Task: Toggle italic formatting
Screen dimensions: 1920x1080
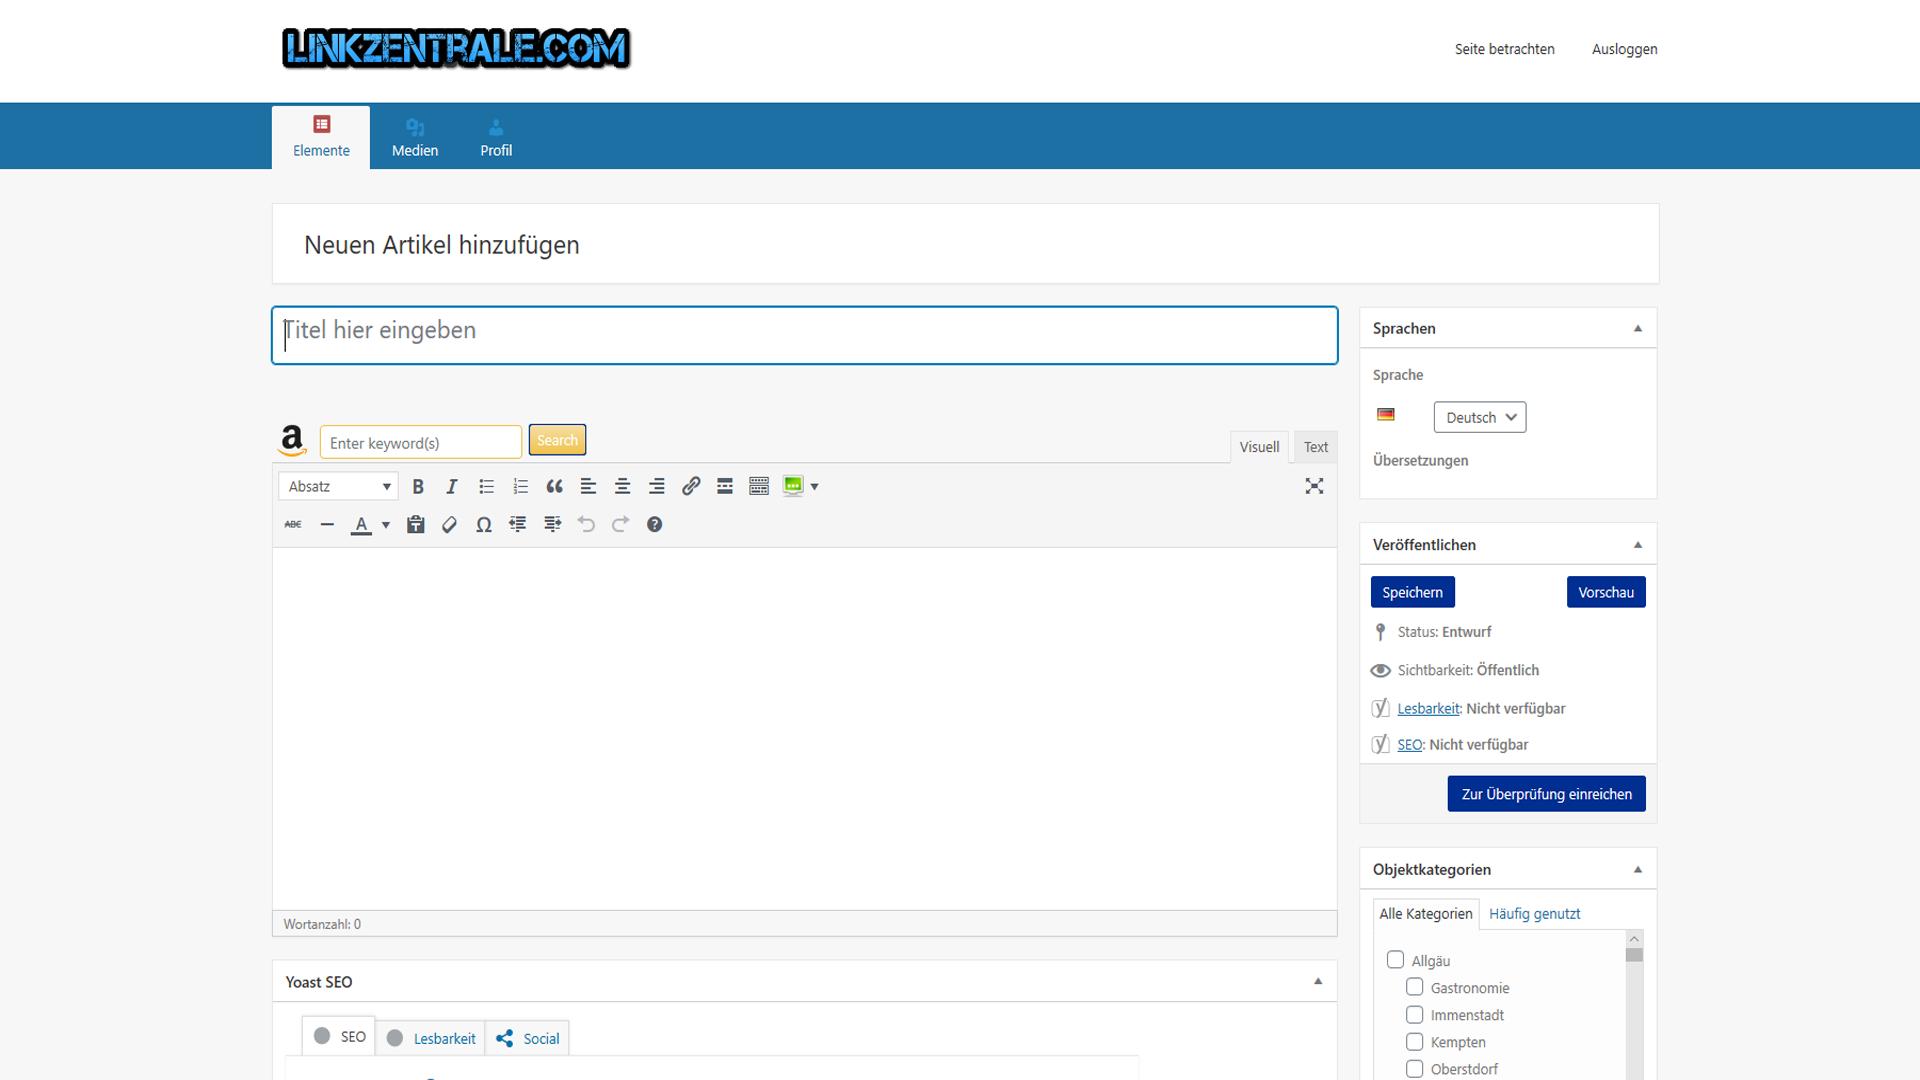Action: pos(452,486)
